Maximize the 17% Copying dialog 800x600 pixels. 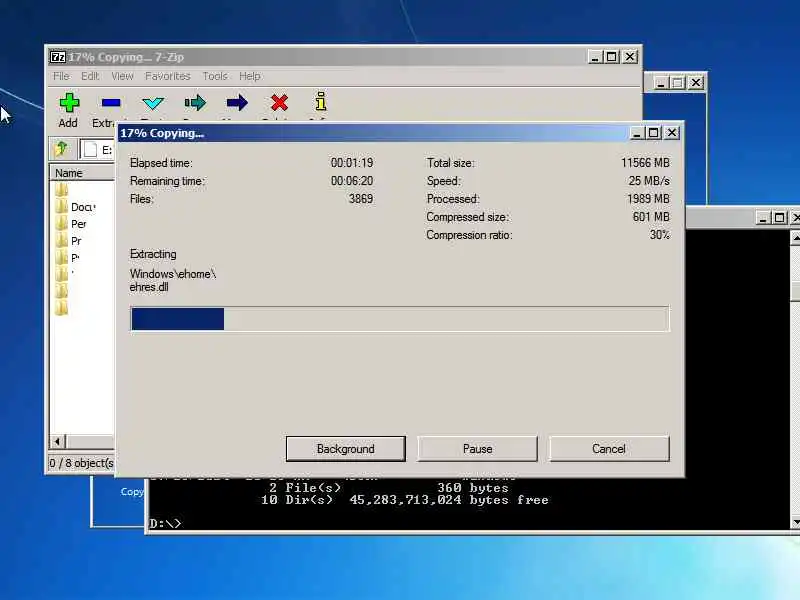click(654, 133)
